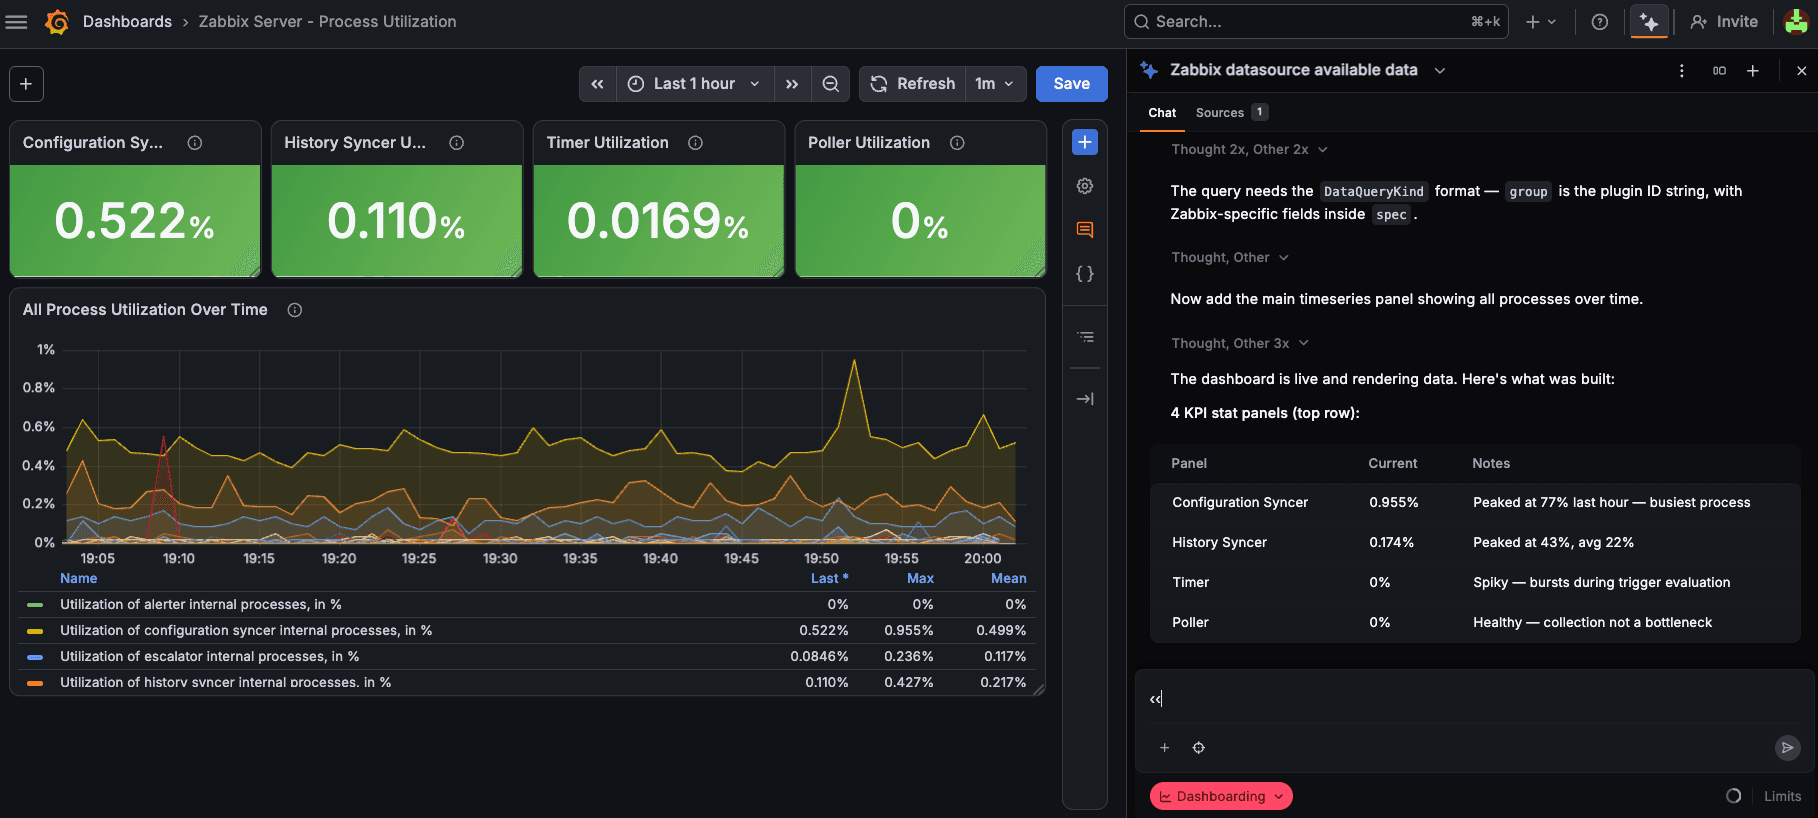
Task: Click the assistant panel layout icon
Action: (x=1719, y=71)
